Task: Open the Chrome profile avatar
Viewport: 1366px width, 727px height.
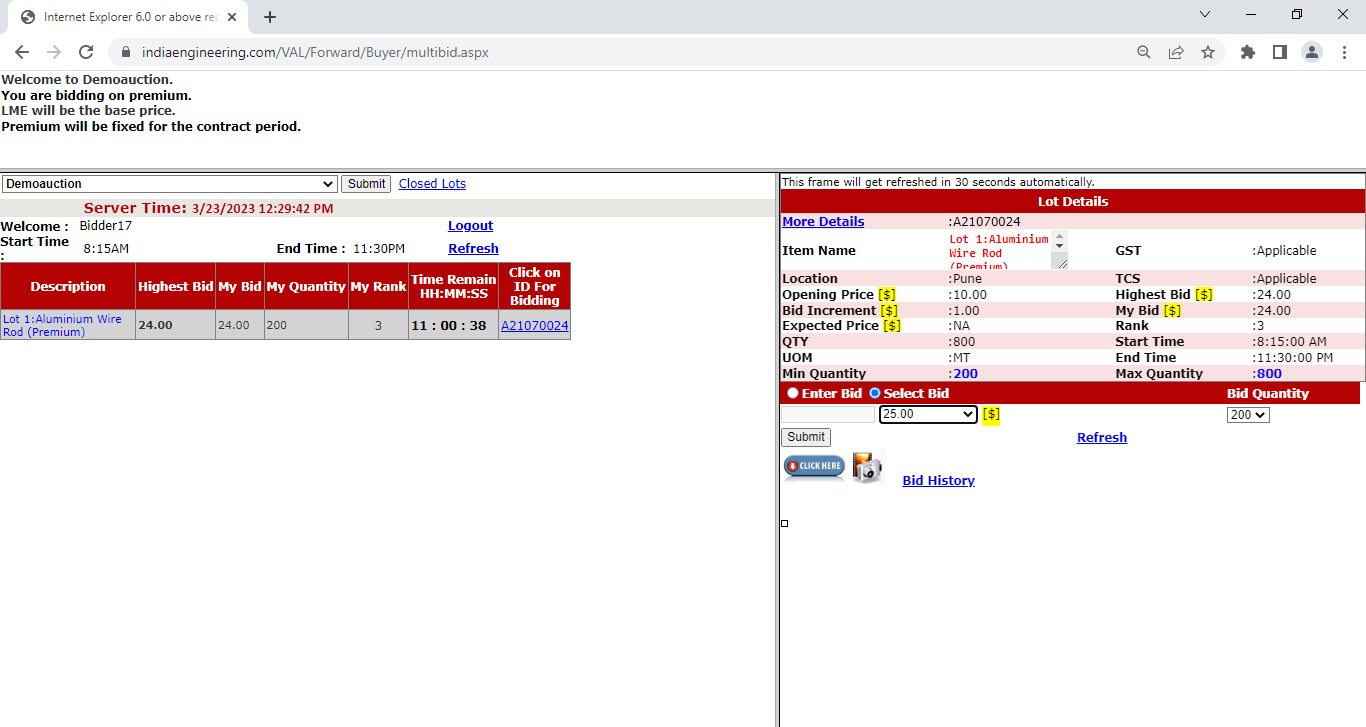Action: 1312,52
